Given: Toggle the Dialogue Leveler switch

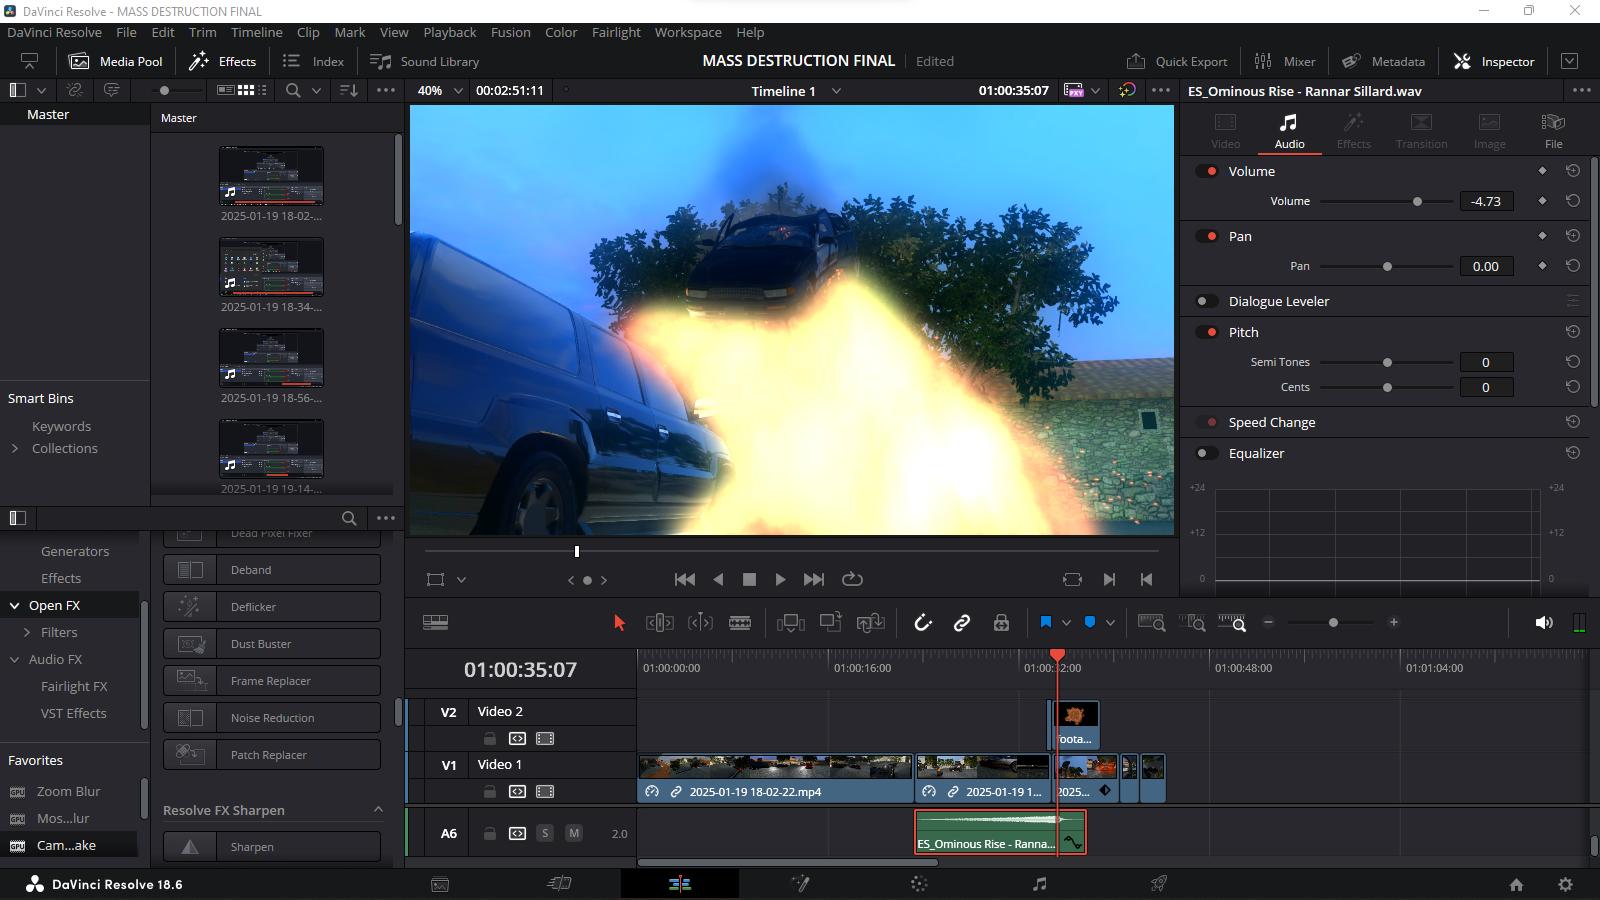Looking at the screenshot, I should (x=1206, y=302).
